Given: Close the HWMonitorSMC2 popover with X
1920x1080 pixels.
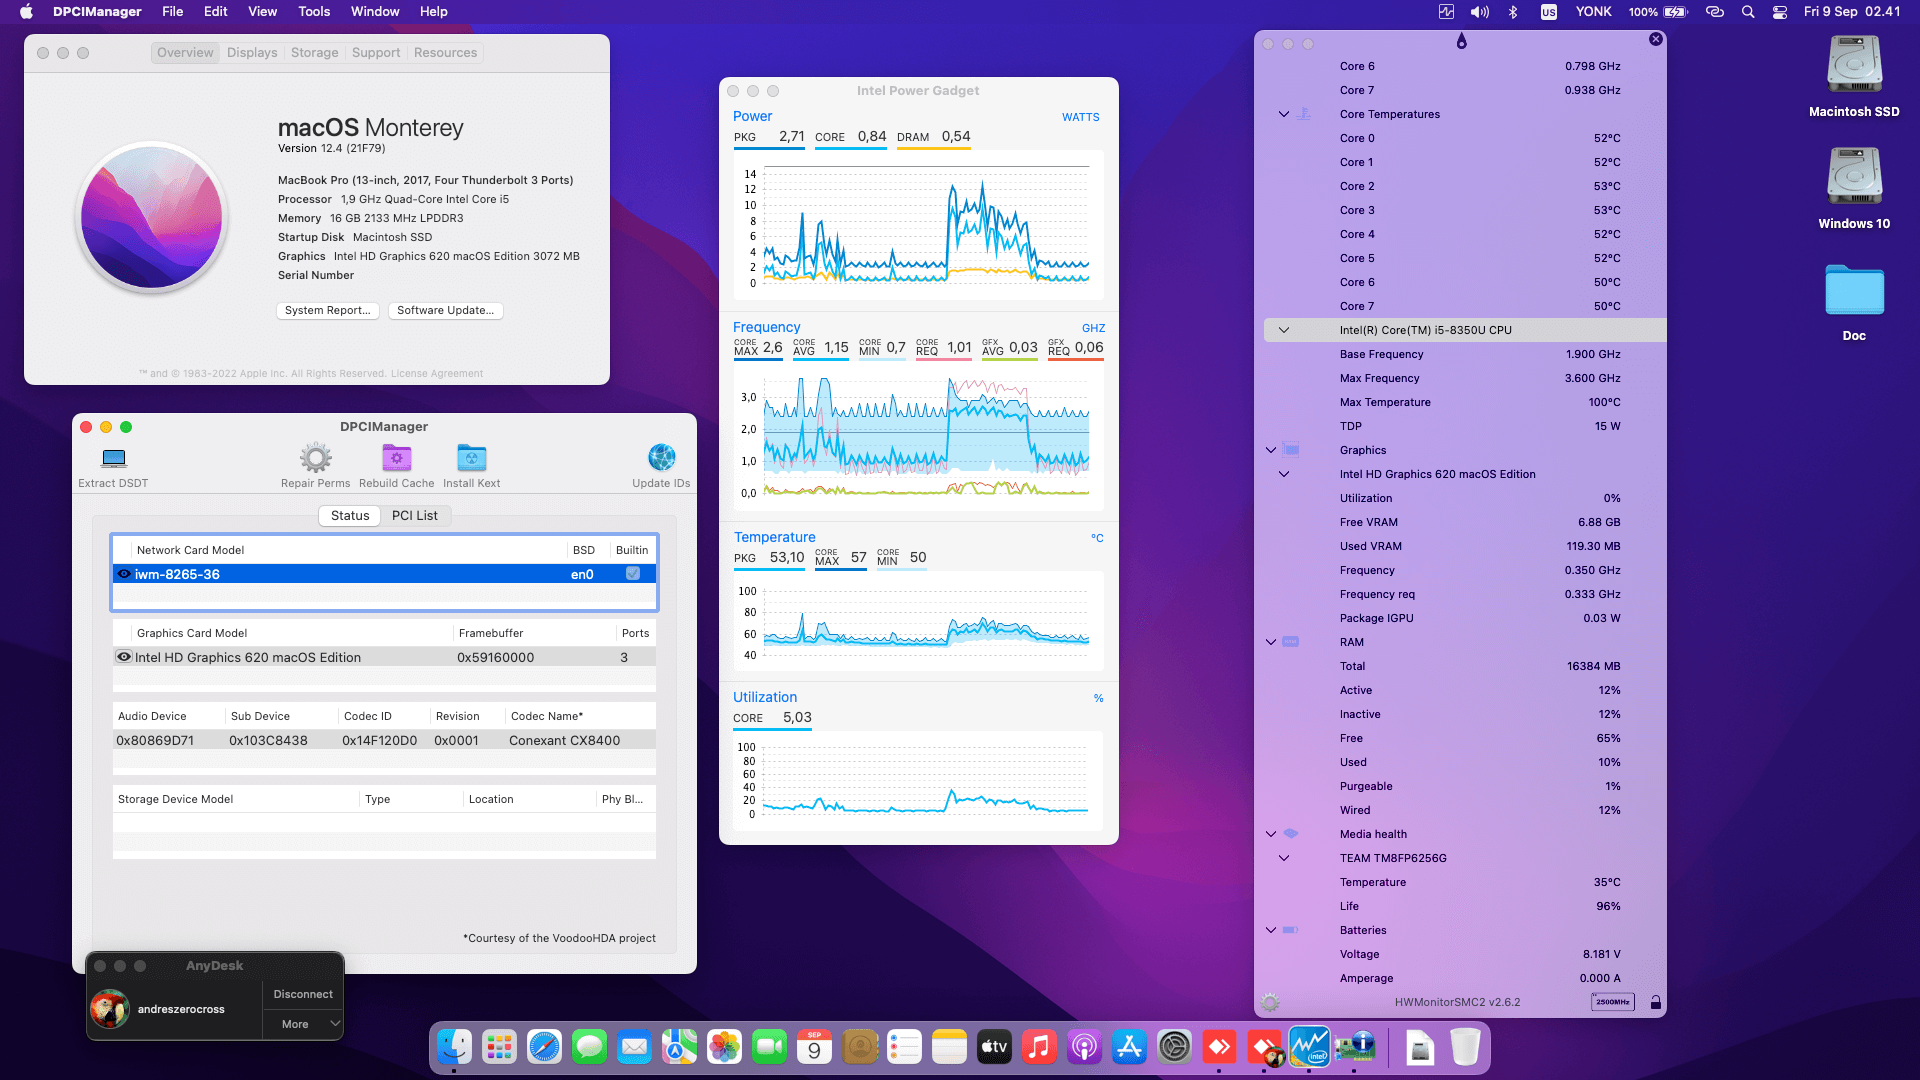Looking at the screenshot, I should point(1656,39).
